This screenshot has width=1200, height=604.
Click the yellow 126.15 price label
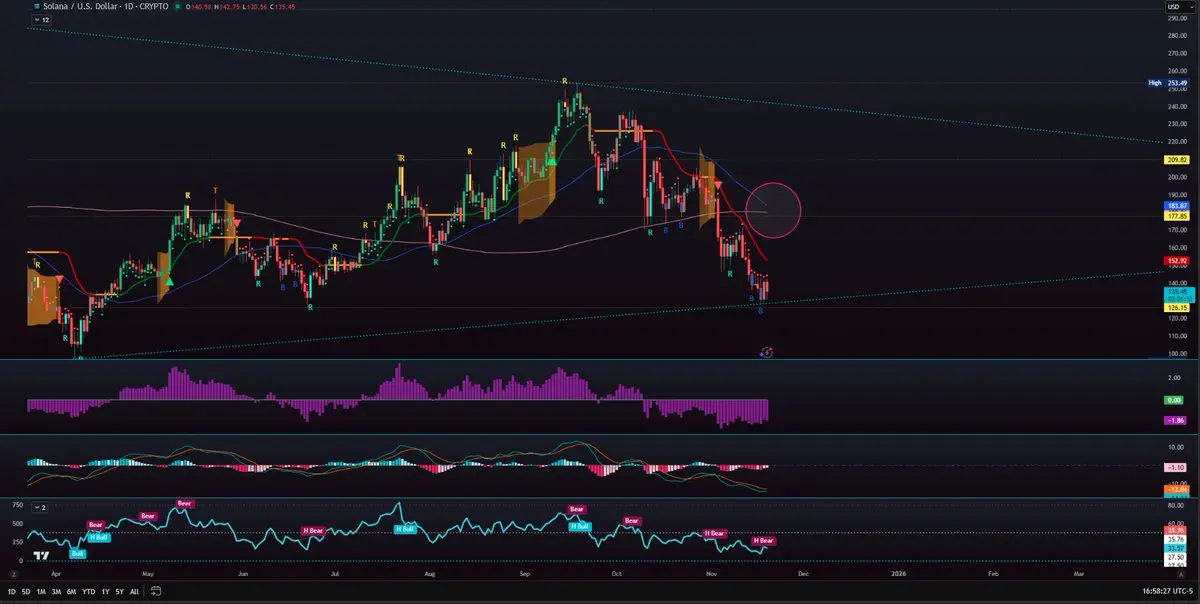point(1177,308)
